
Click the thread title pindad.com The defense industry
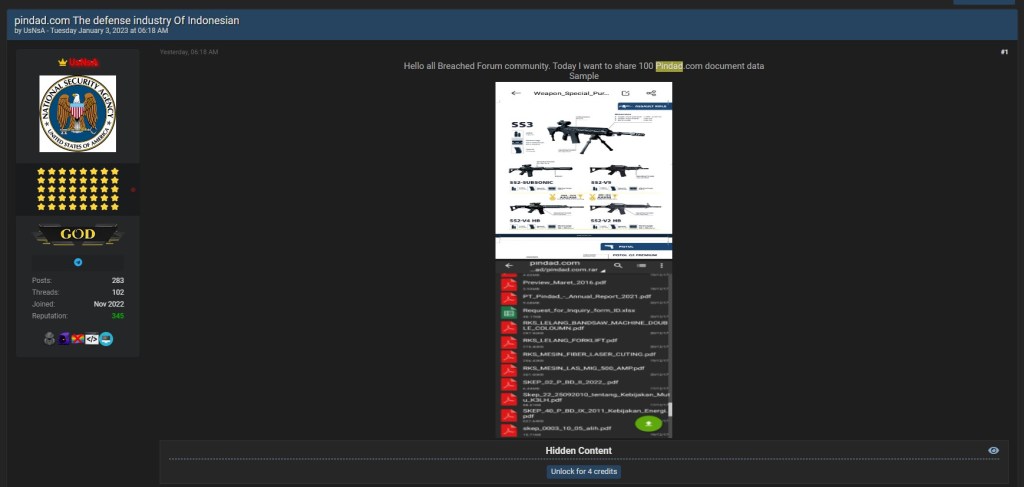click(x=127, y=20)
